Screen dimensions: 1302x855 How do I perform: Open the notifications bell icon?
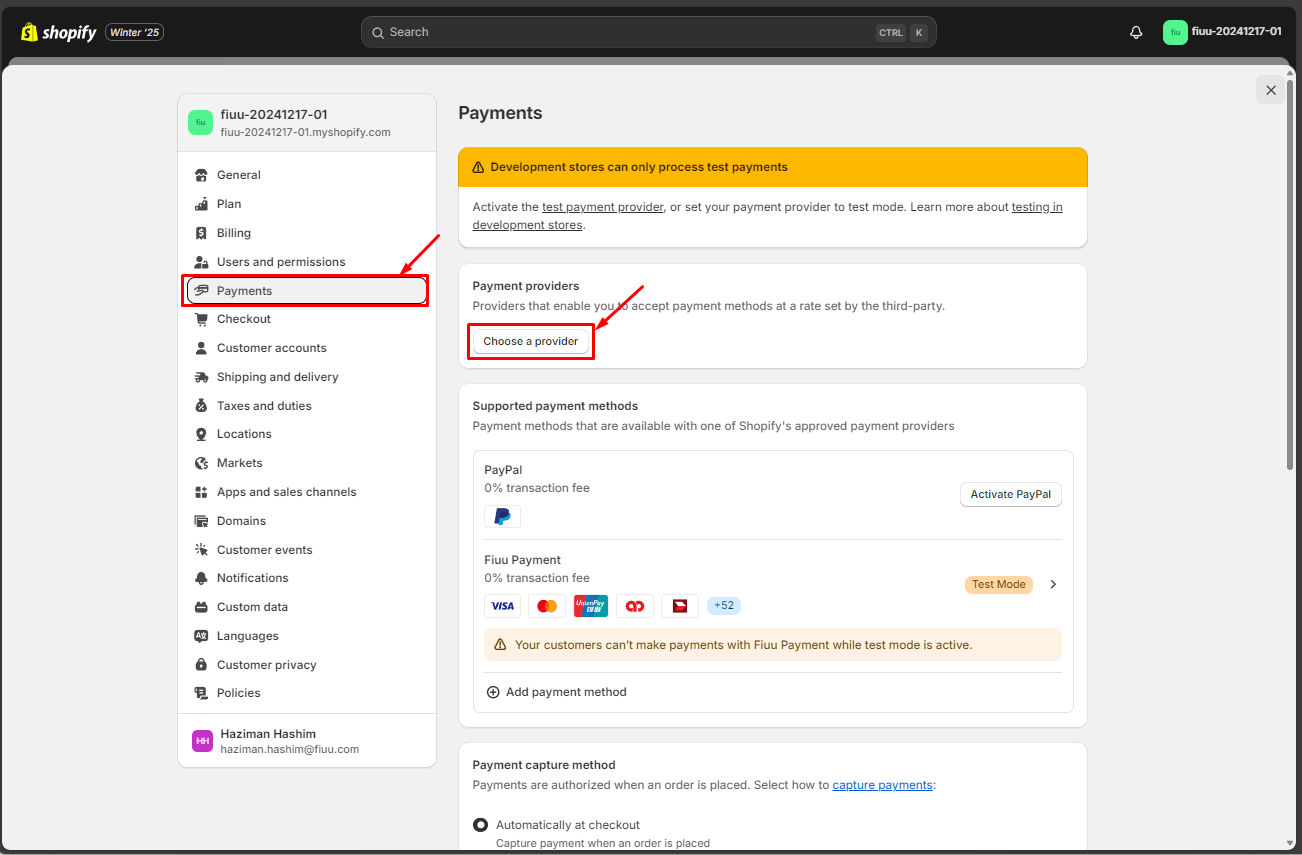[1136, 32]
